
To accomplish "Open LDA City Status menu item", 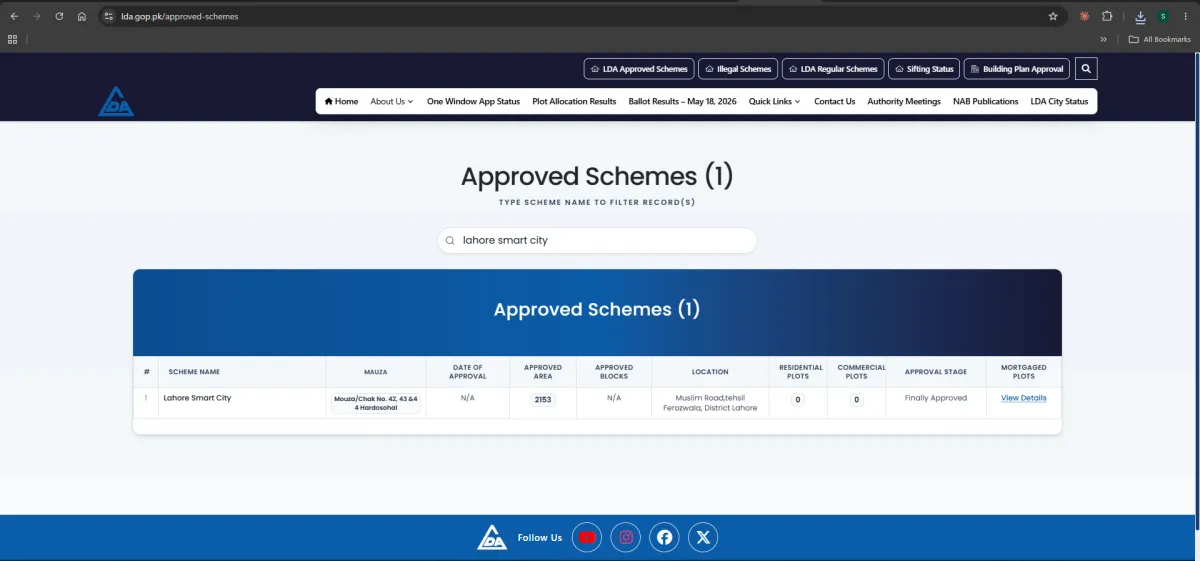I will [1059, 101].
